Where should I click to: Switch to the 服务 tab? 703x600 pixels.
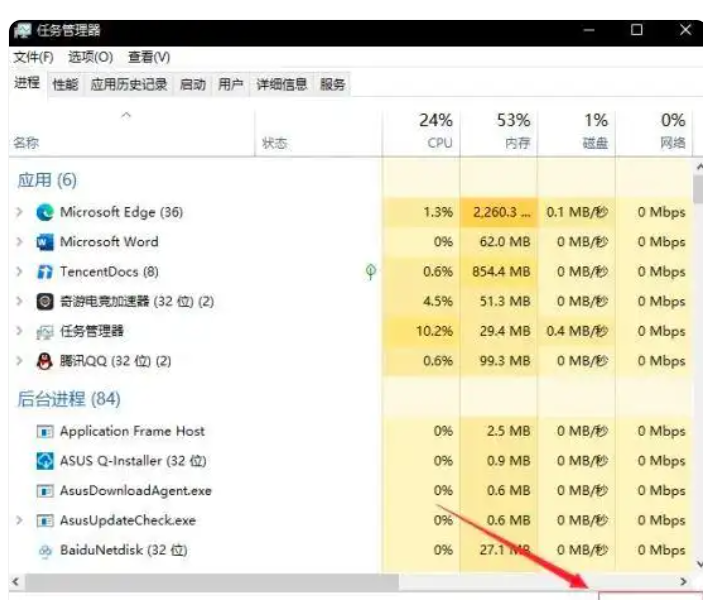[x=333, y=84]
